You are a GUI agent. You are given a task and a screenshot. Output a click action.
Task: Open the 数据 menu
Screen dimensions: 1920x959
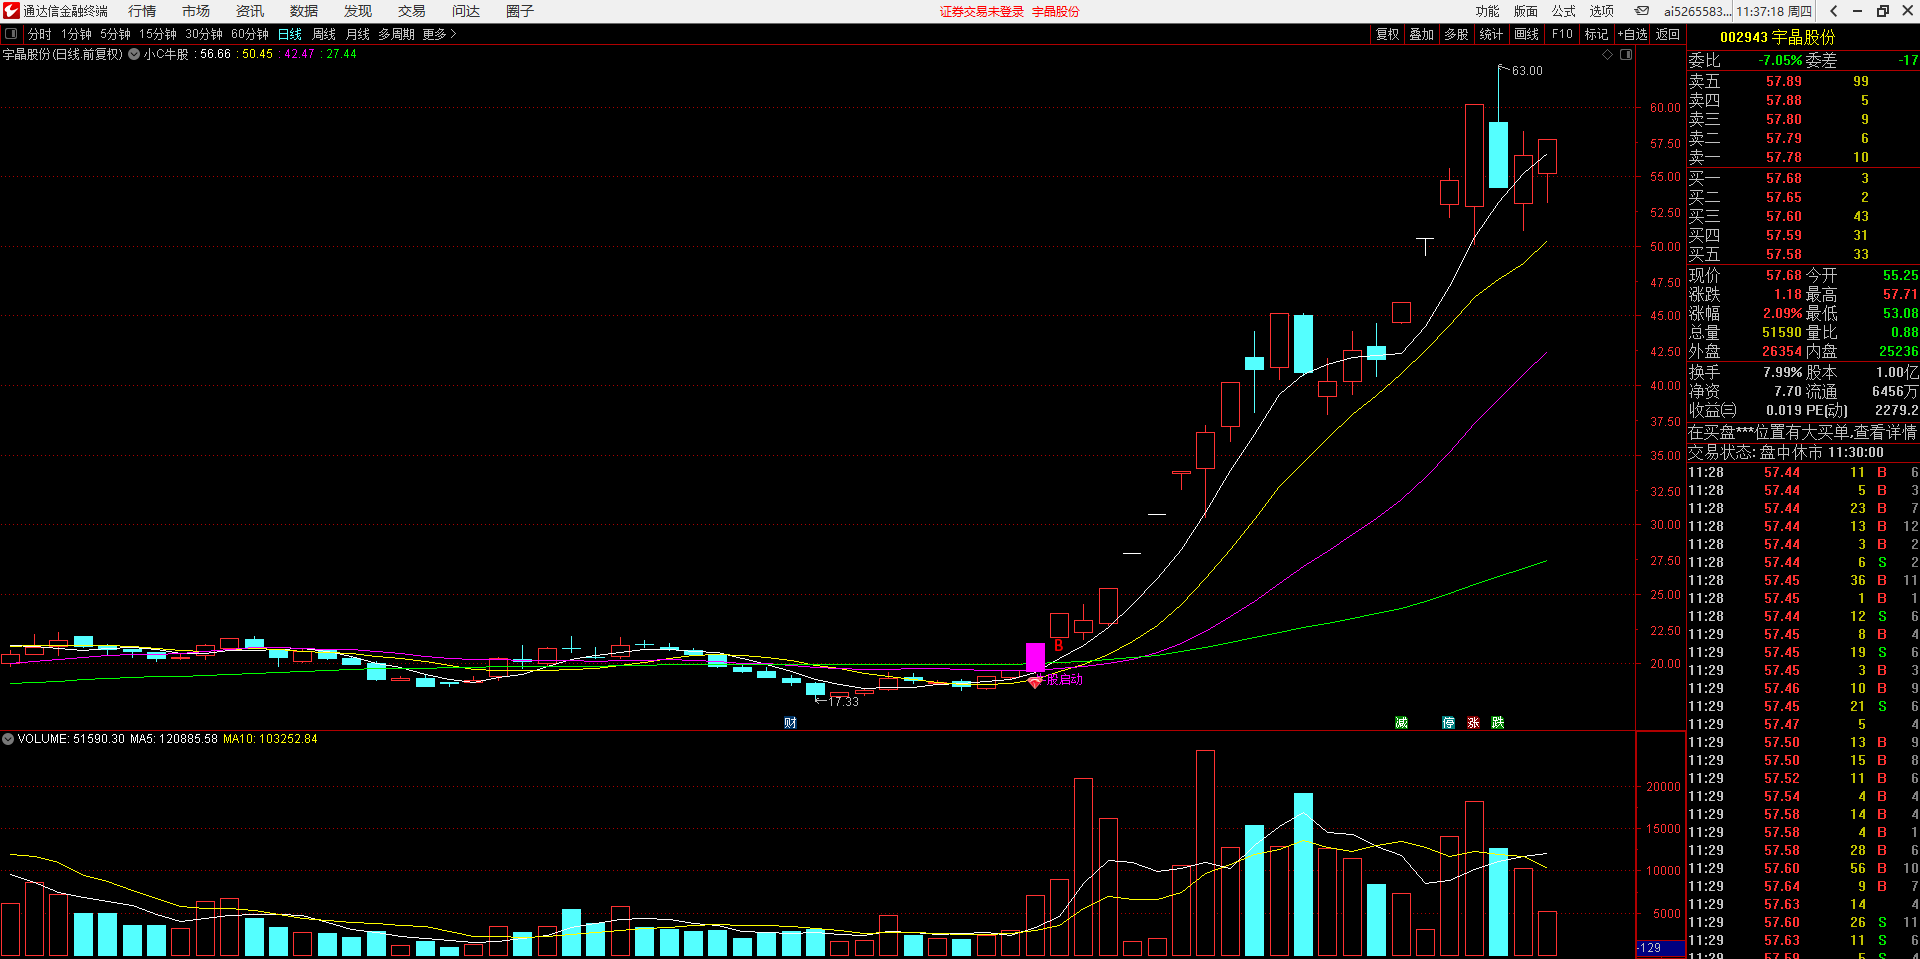pos(304,11)
